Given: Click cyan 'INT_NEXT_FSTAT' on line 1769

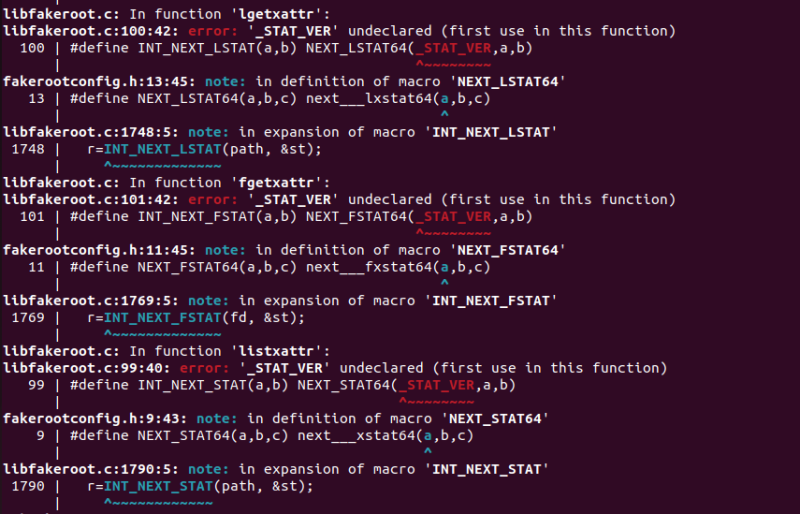Looking at the screenshot, I should pos(162,317).
